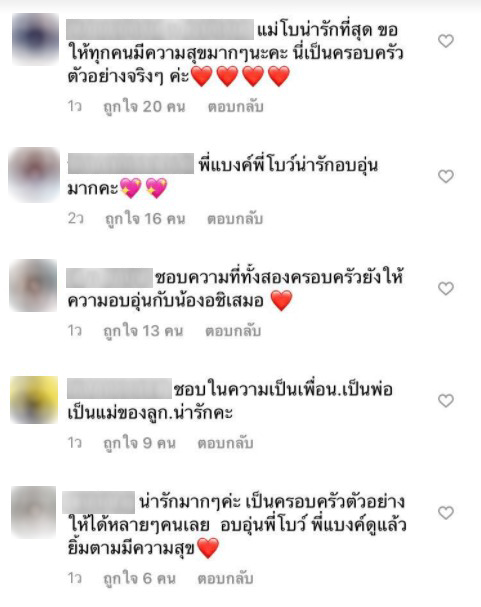Reply to the comment with 16 likes

click(235, 219)
